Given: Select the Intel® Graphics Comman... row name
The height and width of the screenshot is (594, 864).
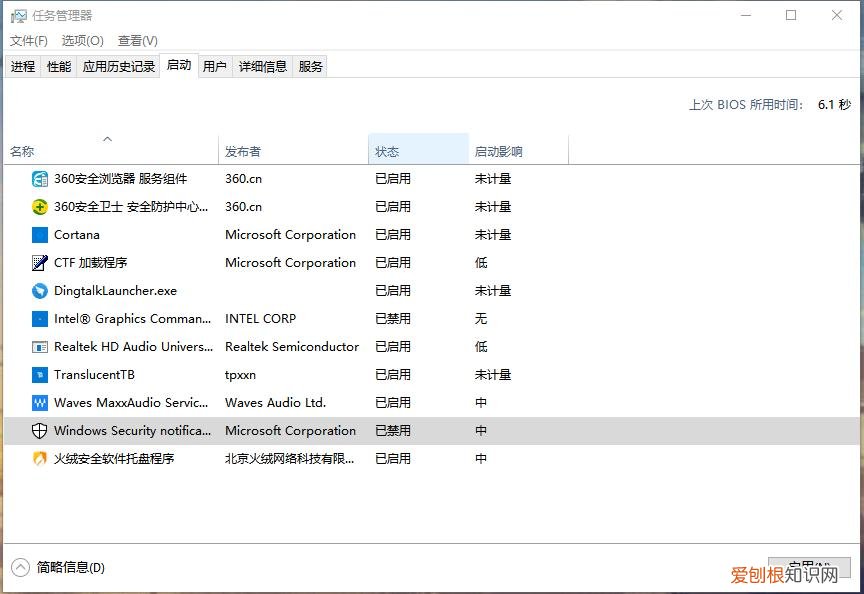Looking at the screenshot, I should [132, 318].
